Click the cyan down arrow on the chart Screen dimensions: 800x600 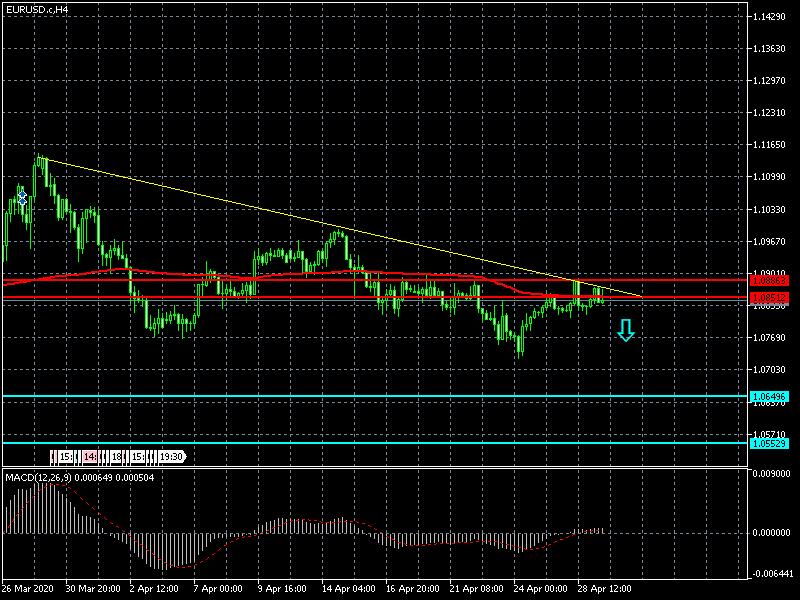(x=626, y=331)
